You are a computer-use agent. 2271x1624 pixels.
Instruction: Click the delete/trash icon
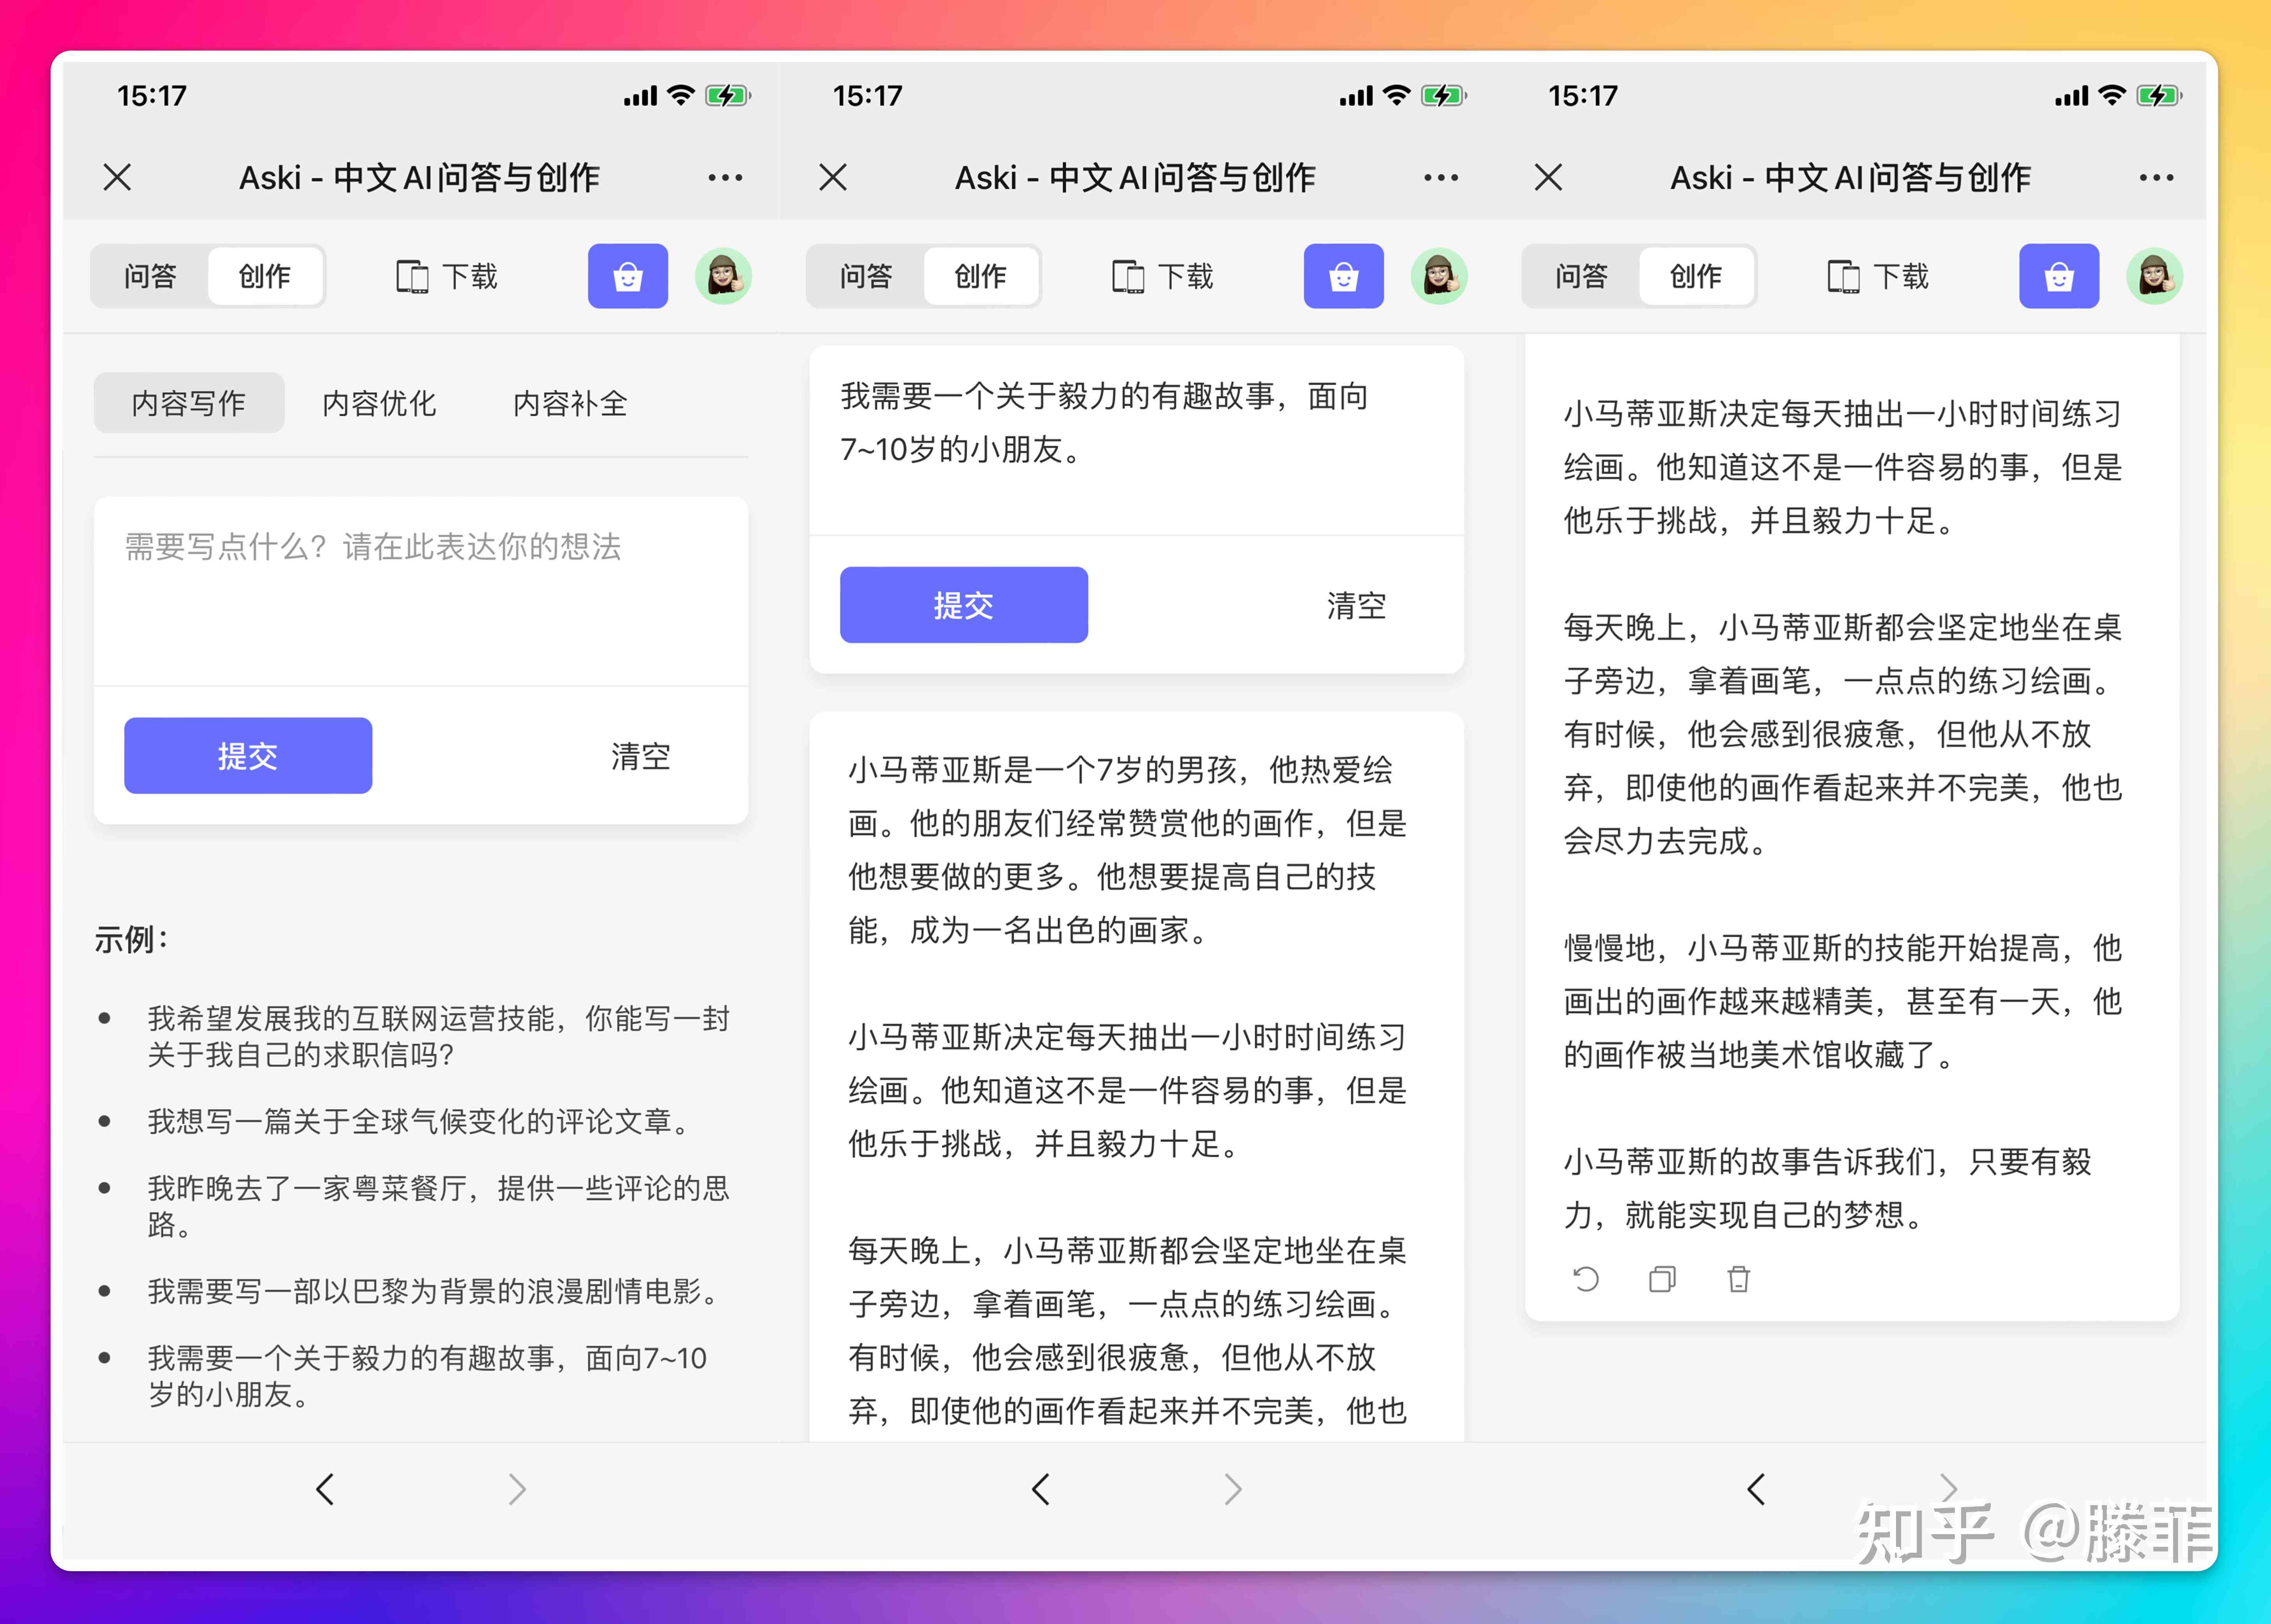click(x=1737, y=1279)
